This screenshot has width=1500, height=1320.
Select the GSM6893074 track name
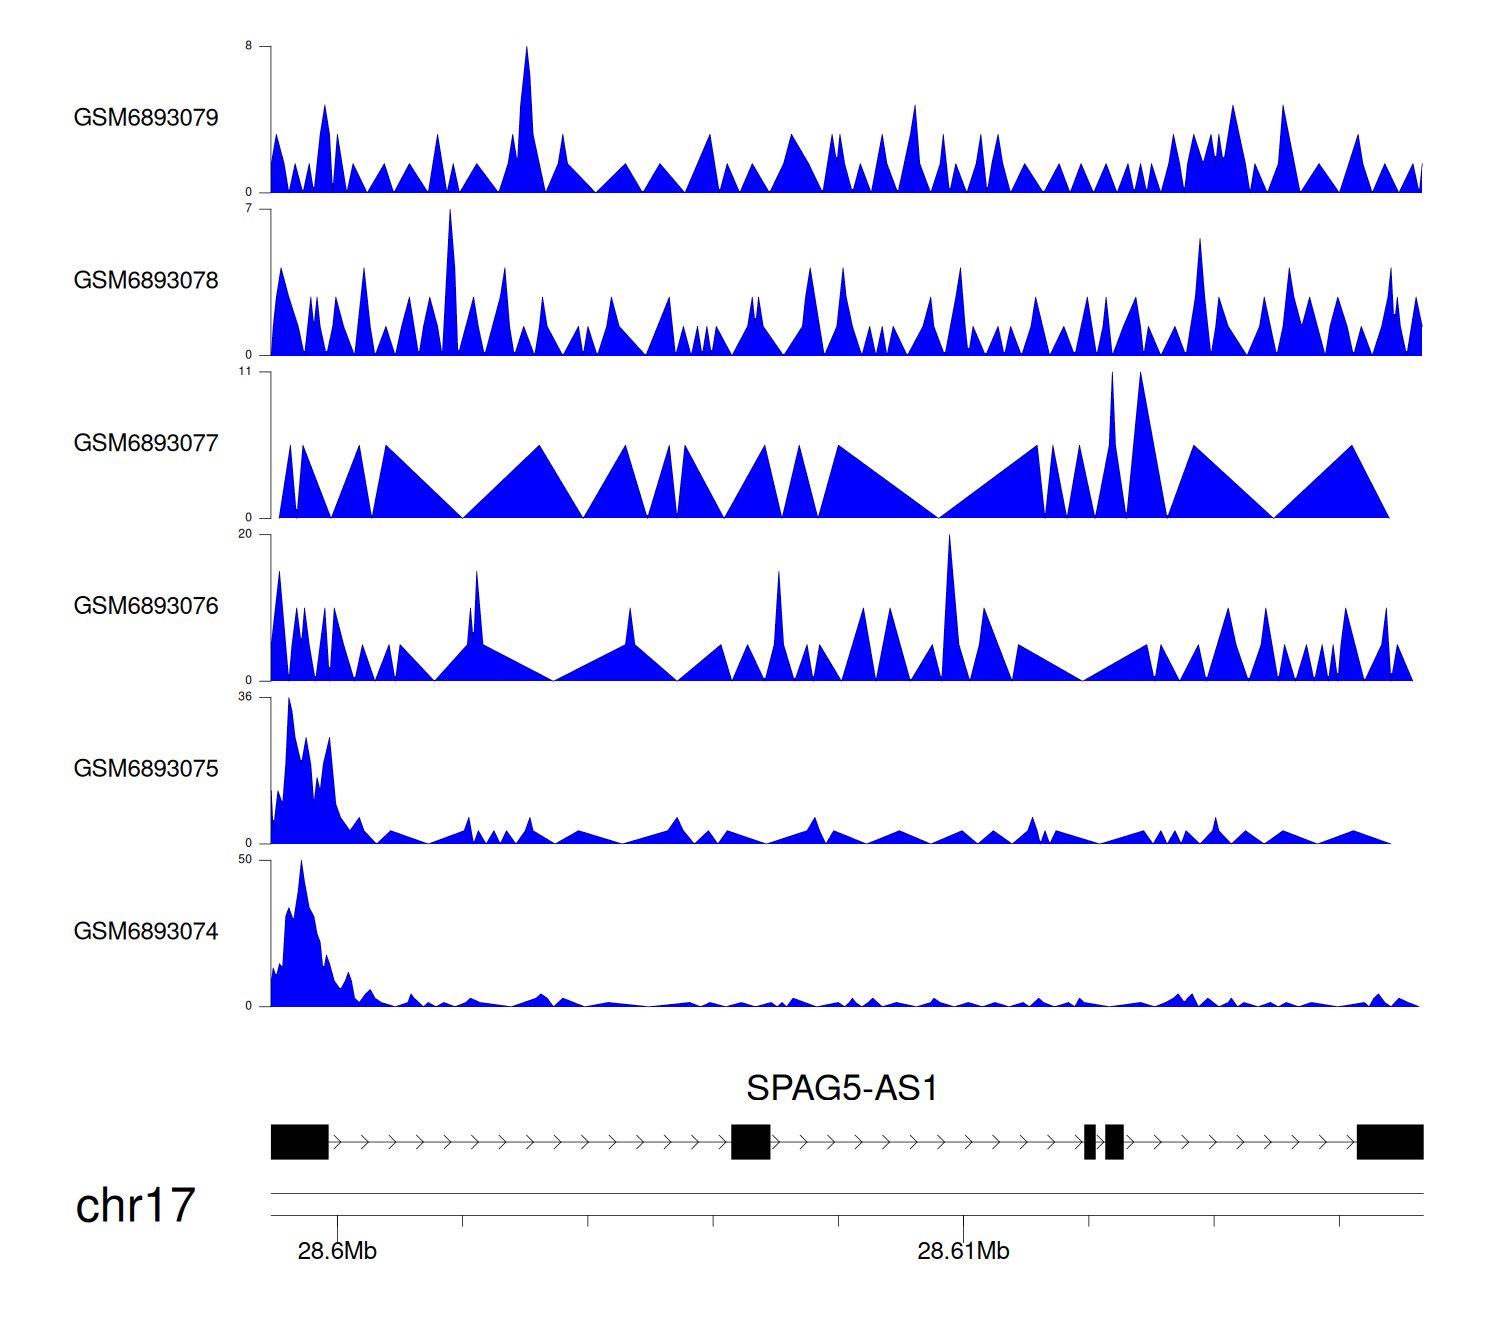tap(146, 932)
